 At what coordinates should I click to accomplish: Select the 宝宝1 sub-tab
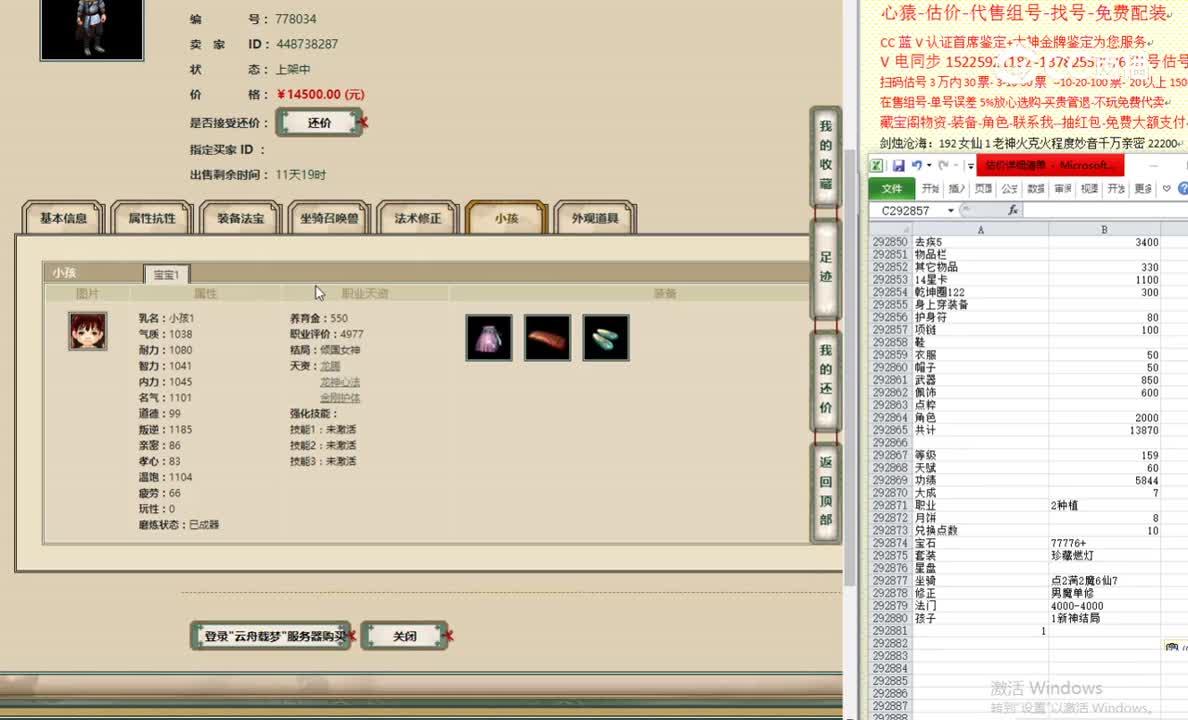tap(166, 273)
